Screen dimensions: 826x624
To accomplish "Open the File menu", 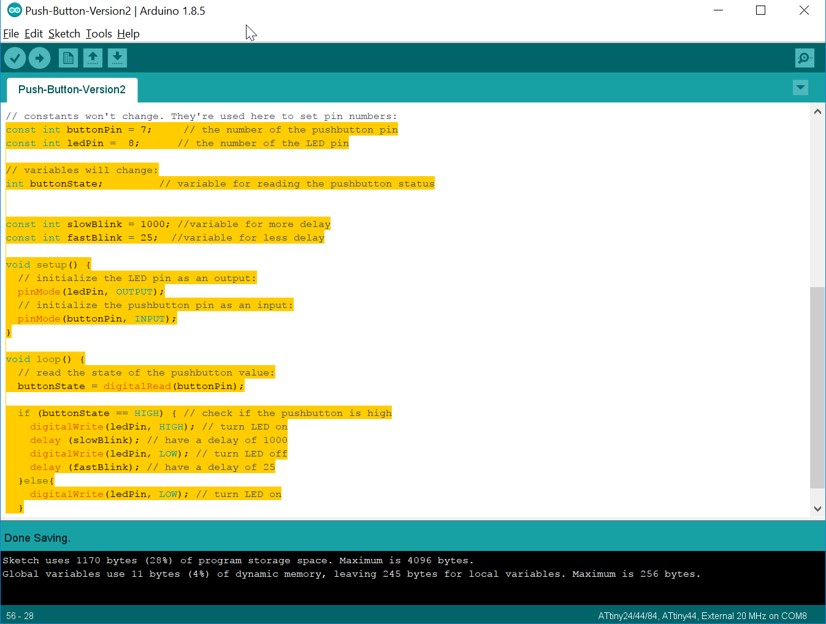I will coord(11,34).
